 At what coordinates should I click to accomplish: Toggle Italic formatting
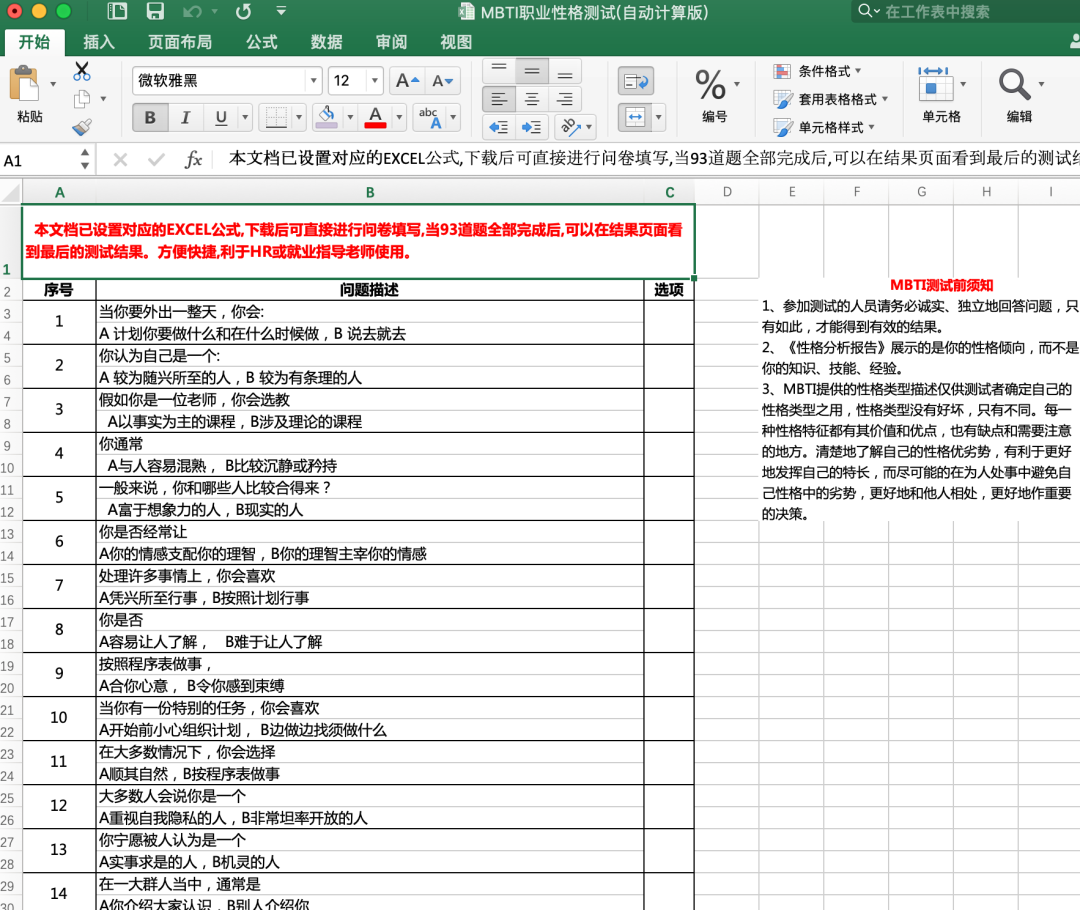185,117
